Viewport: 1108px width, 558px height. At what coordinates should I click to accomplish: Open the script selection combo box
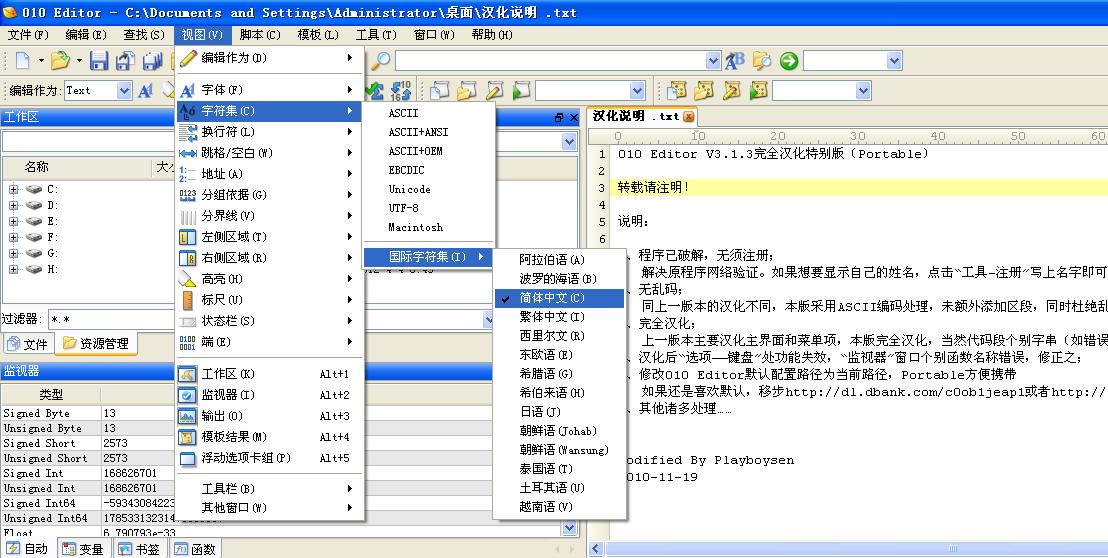pyautogui.click(x=590, y=90)
